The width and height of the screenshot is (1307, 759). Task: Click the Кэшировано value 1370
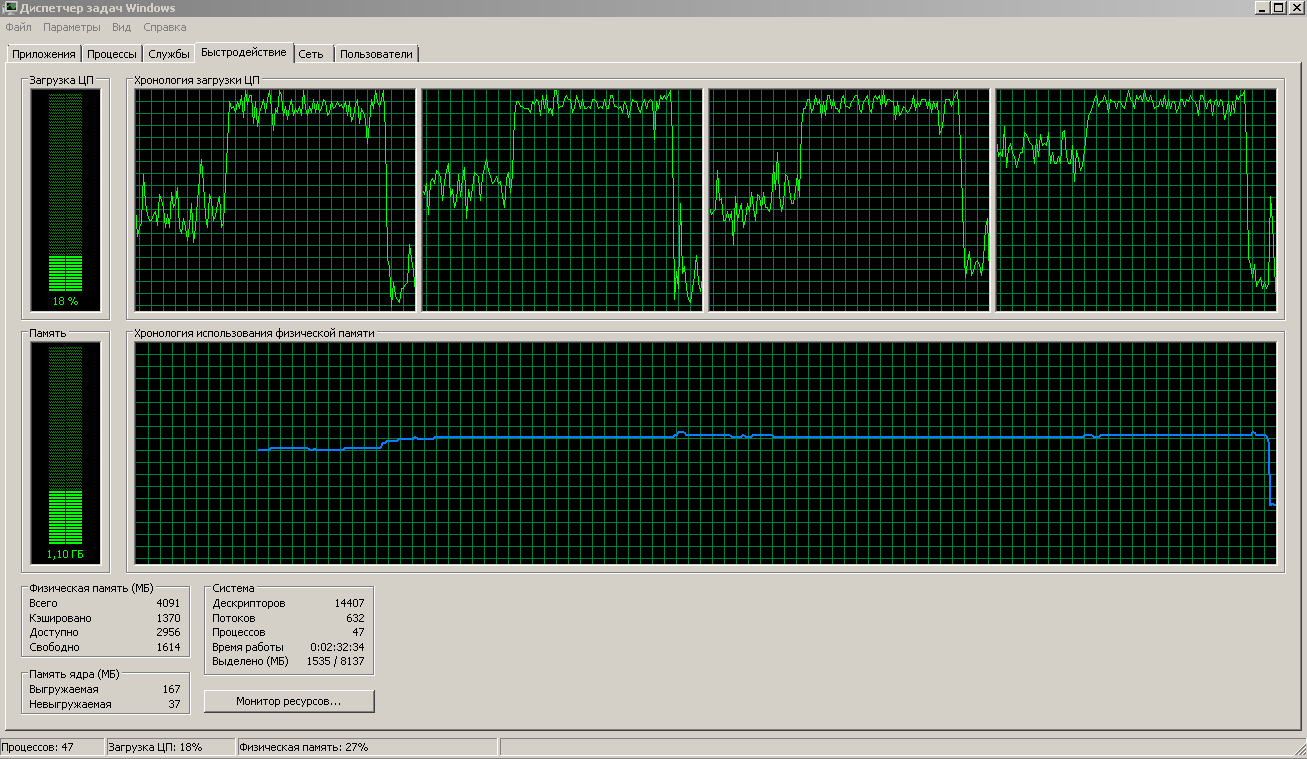click(168, 618)
